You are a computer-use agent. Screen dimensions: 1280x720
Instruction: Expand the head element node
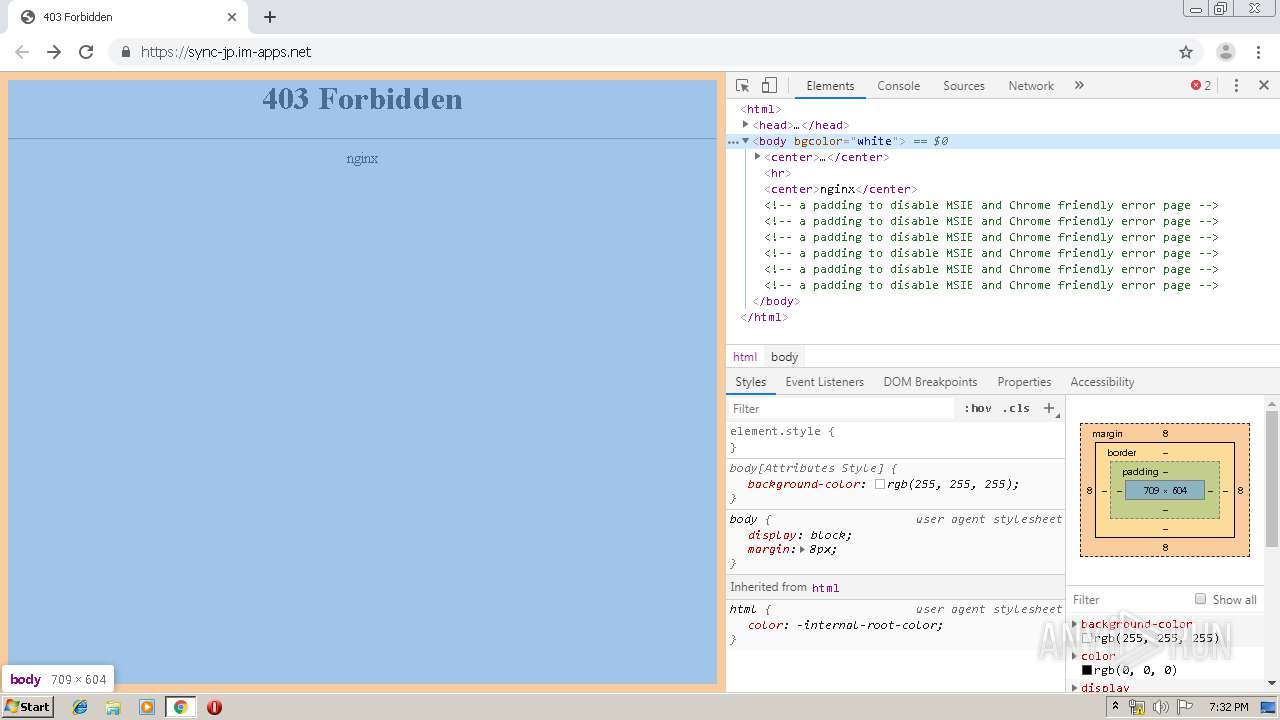tap(746, 125)
